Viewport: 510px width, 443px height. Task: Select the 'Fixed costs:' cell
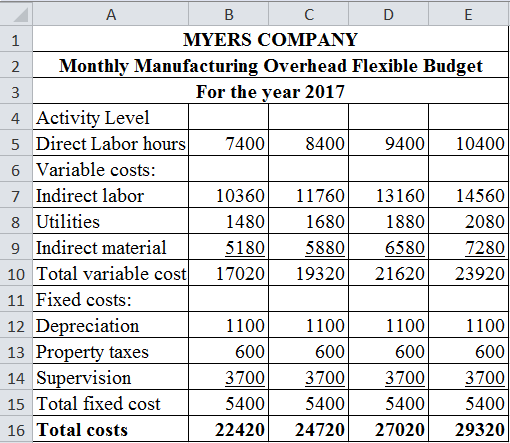(x=111, y=299)
